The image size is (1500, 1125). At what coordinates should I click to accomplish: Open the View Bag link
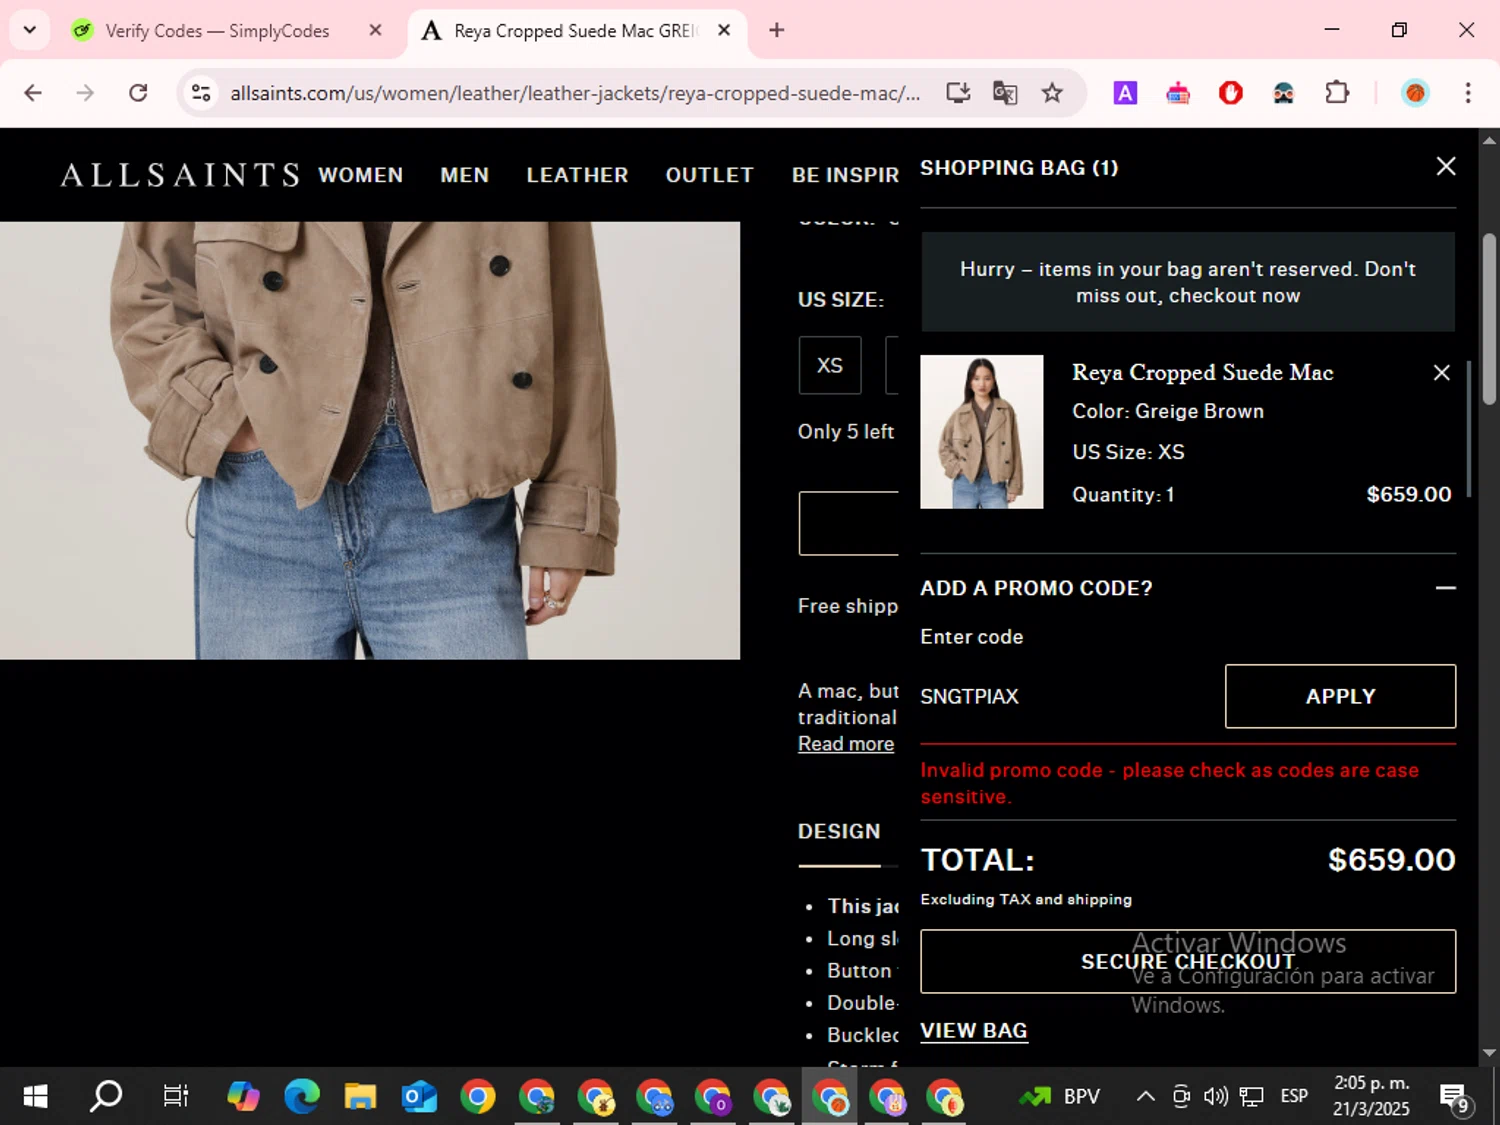pos(973,1031)
